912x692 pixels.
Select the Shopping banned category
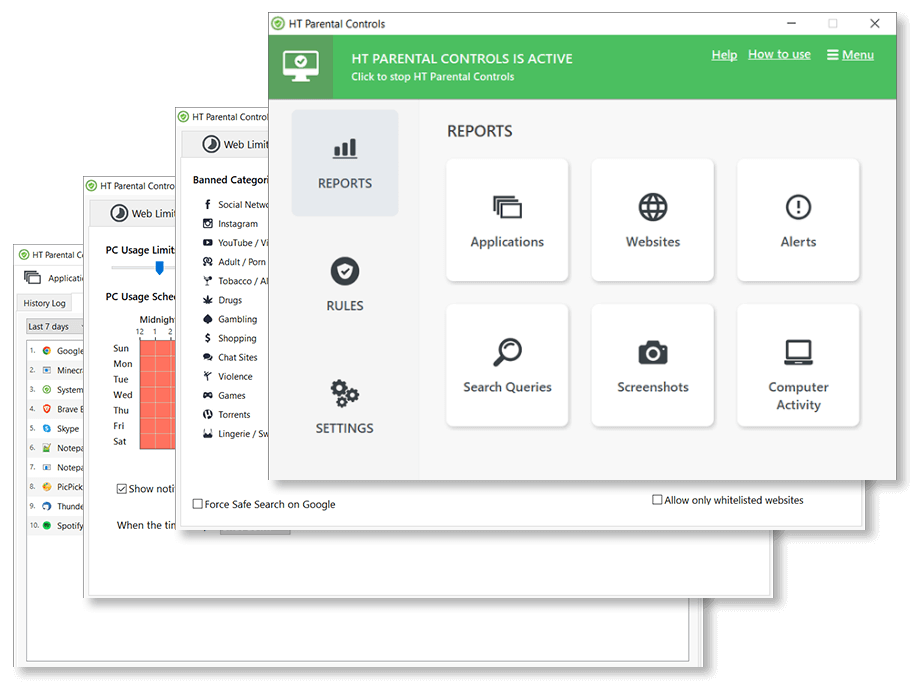tap(230, 338)
